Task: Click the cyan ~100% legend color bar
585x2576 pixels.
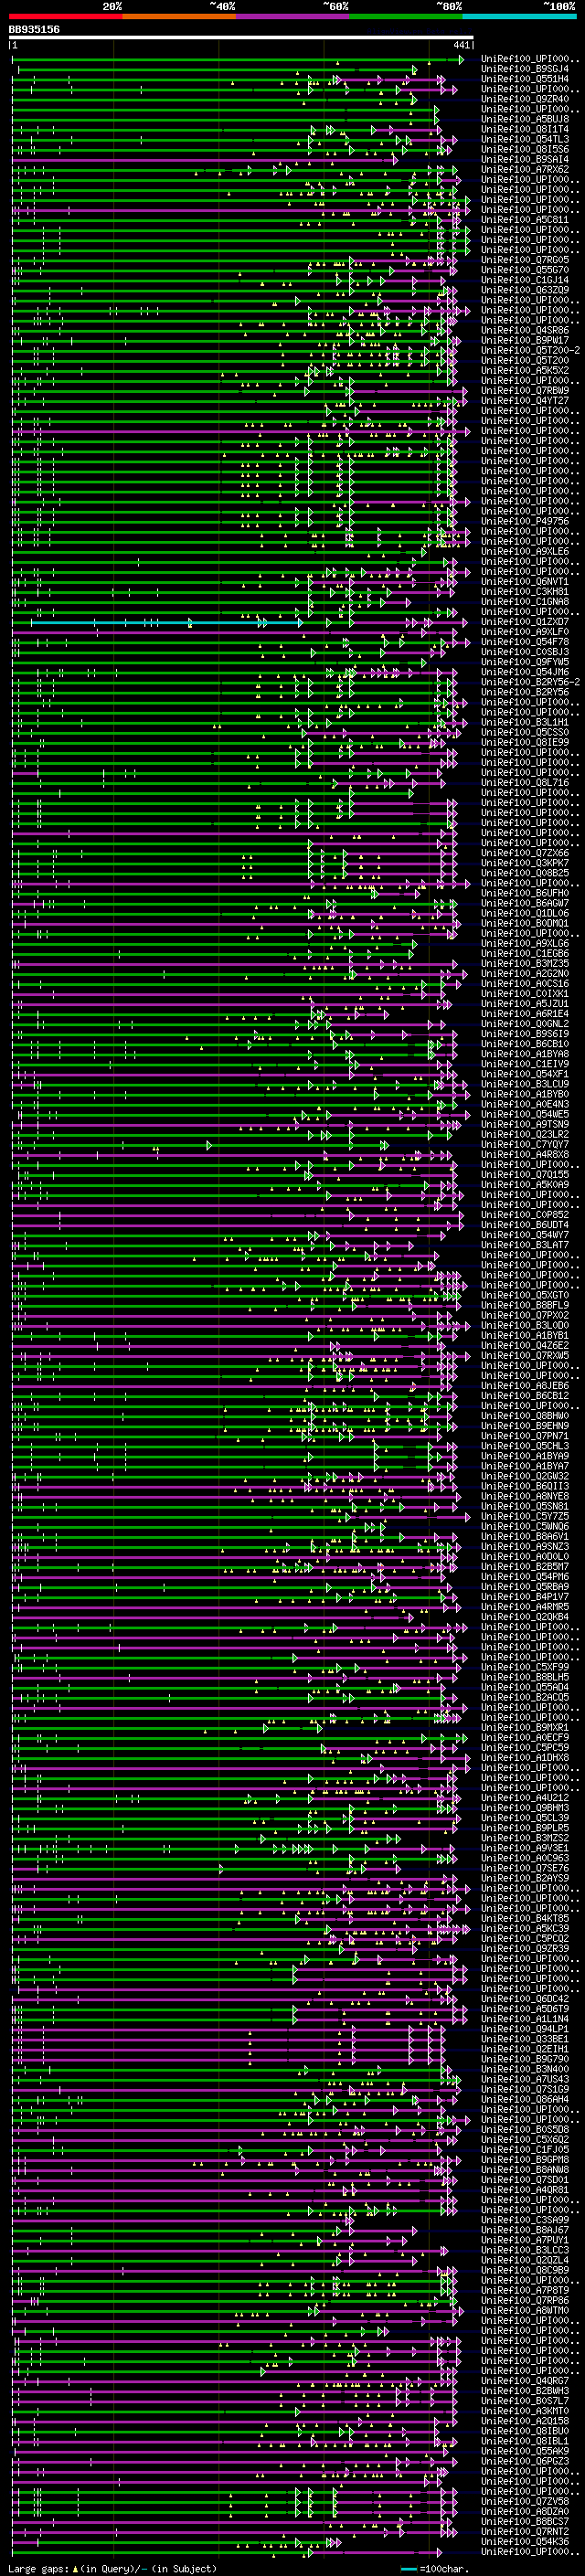Action: click(519, 16)
